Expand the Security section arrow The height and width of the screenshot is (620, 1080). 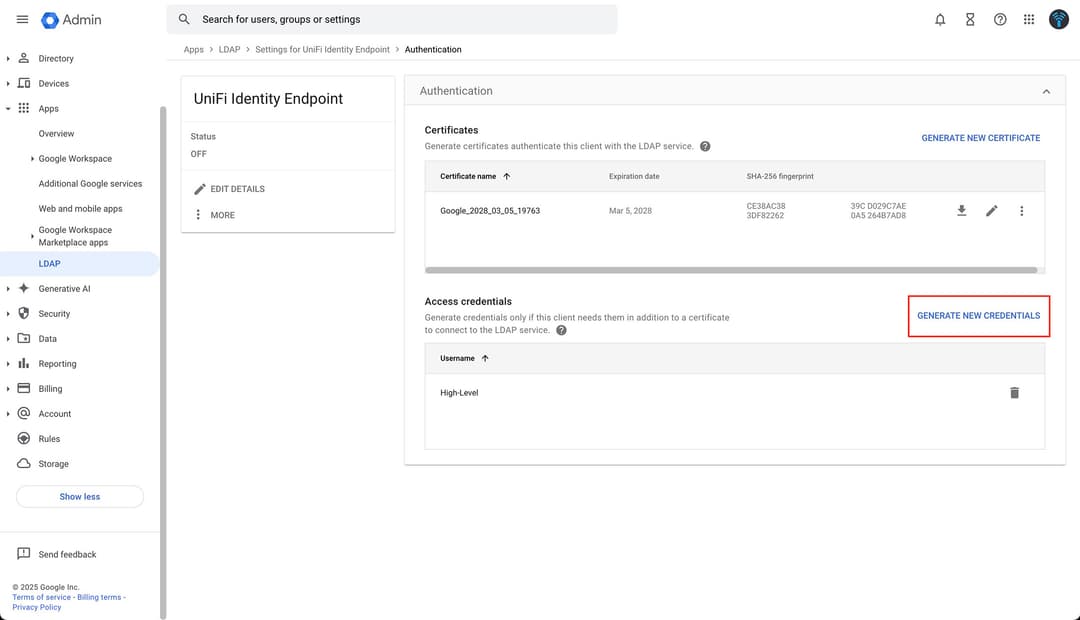click(8, 313)
